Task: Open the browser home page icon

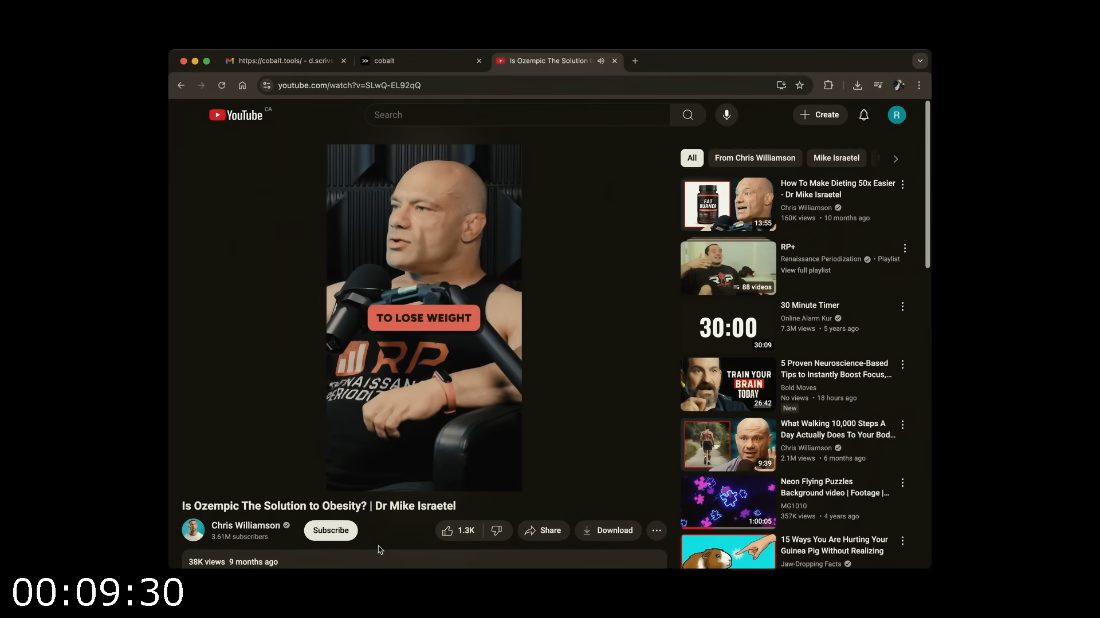Action: coord(242,85)
